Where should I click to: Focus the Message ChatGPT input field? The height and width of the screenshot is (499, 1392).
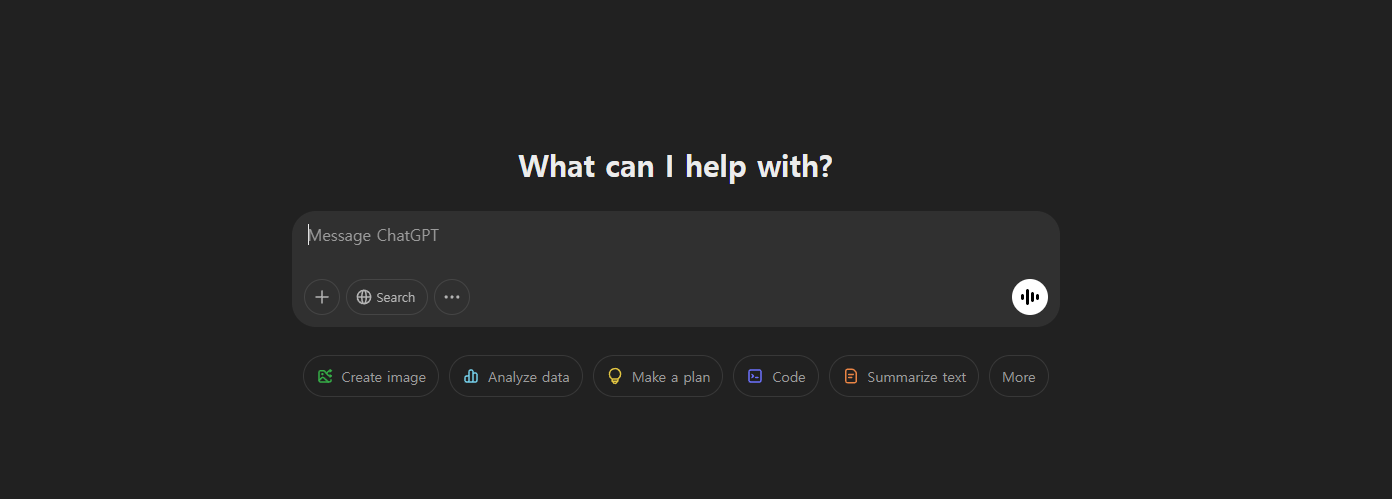[x=676, y=236]
